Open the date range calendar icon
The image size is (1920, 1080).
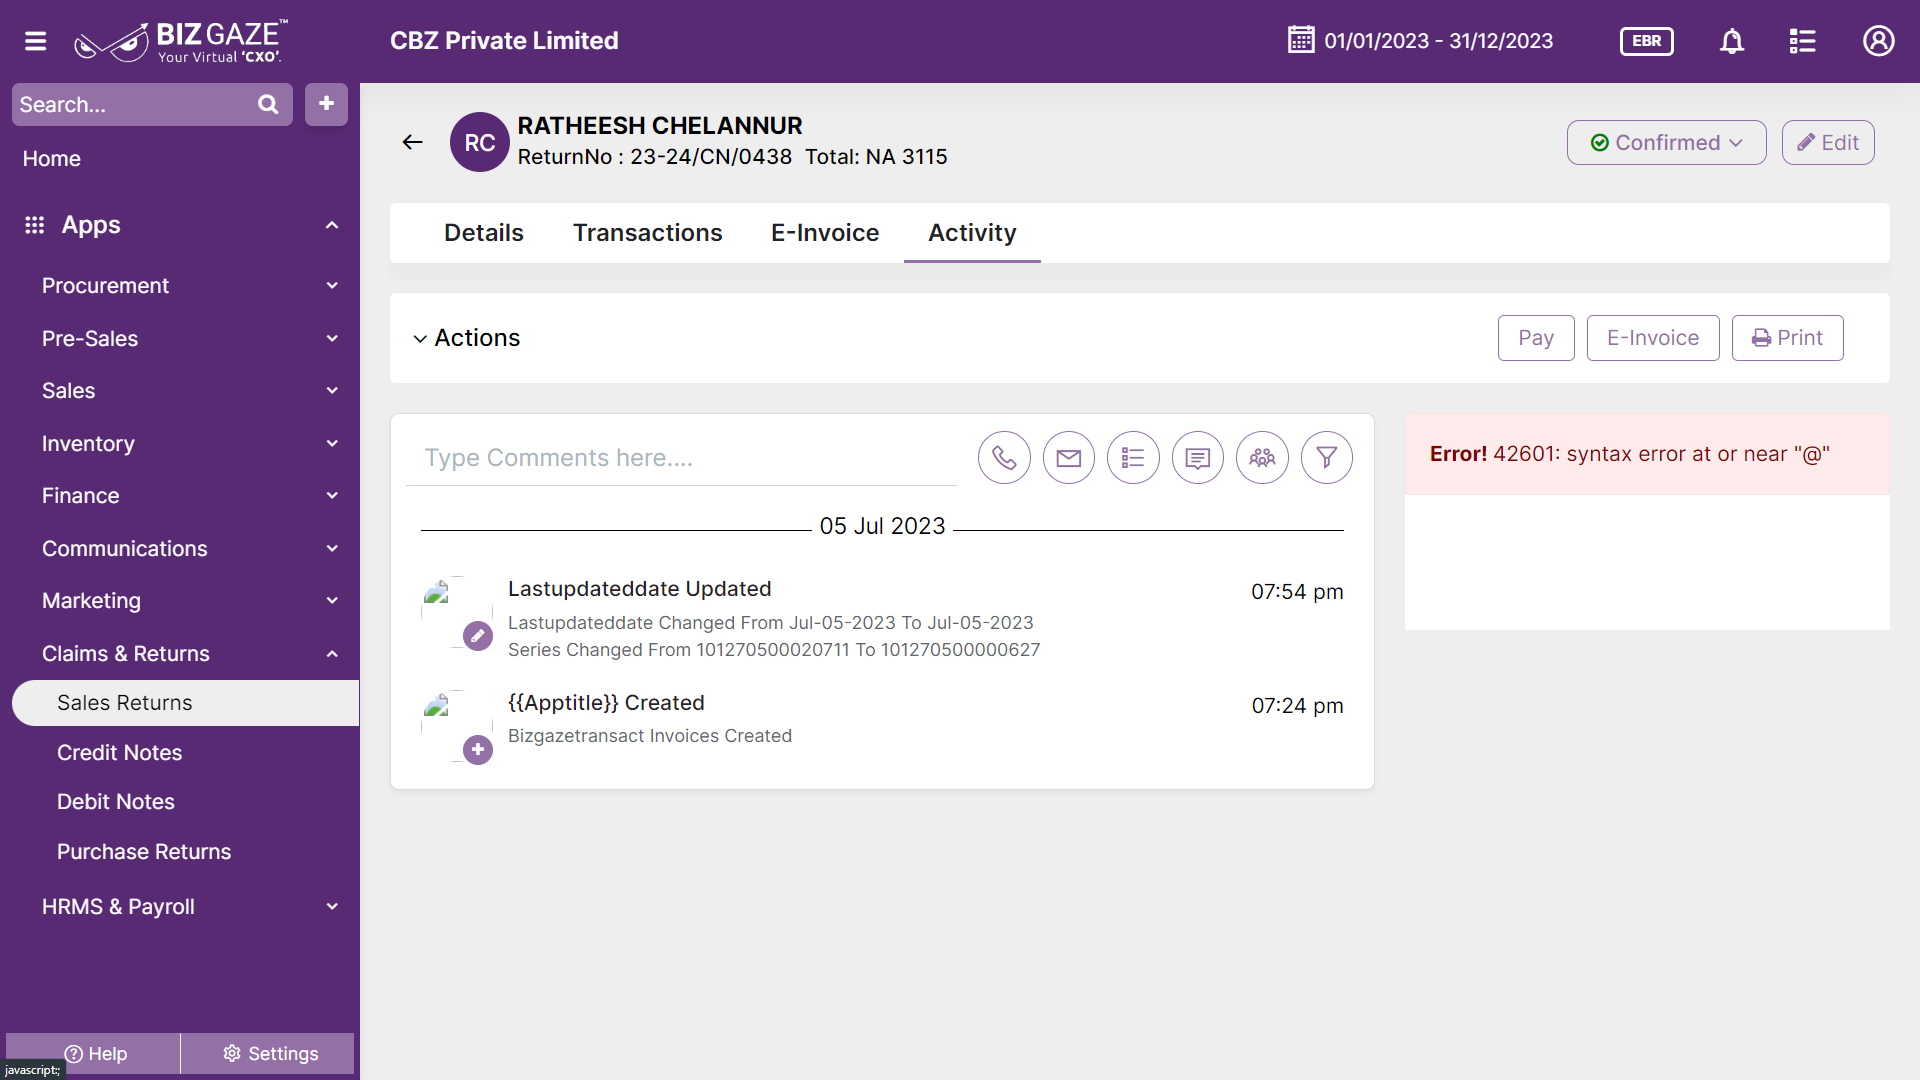(x=1301, y=40)
